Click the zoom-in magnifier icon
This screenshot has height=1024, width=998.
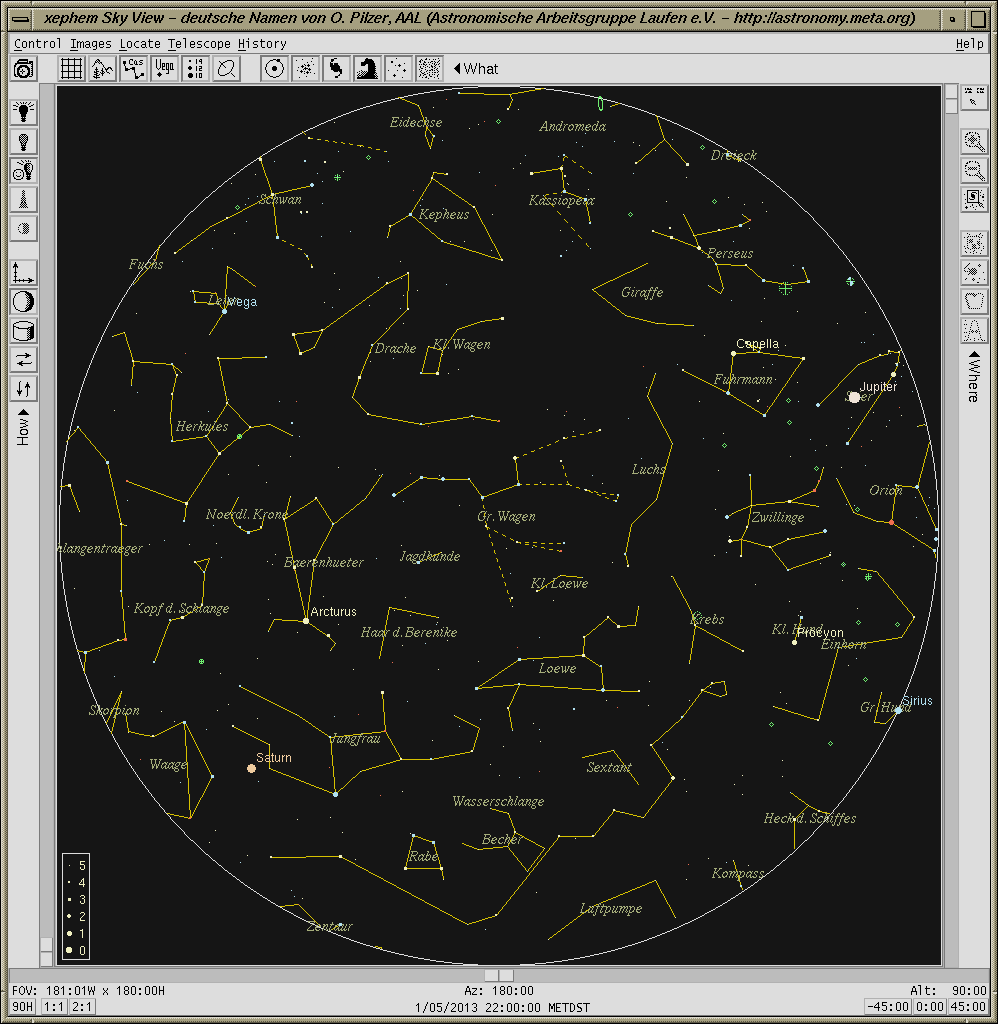pyautogui.click(x=974, y=142)
